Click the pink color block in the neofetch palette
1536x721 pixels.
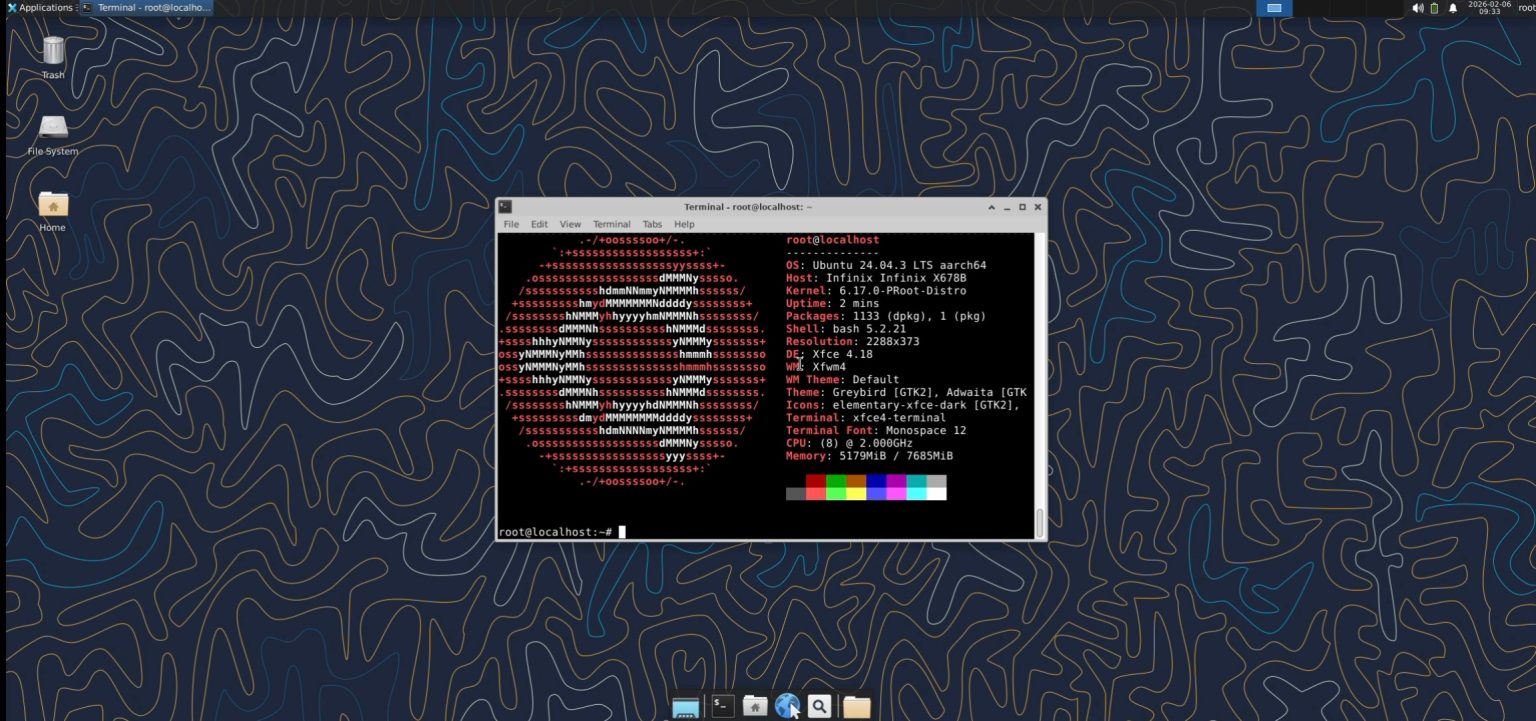coord(896,493)
